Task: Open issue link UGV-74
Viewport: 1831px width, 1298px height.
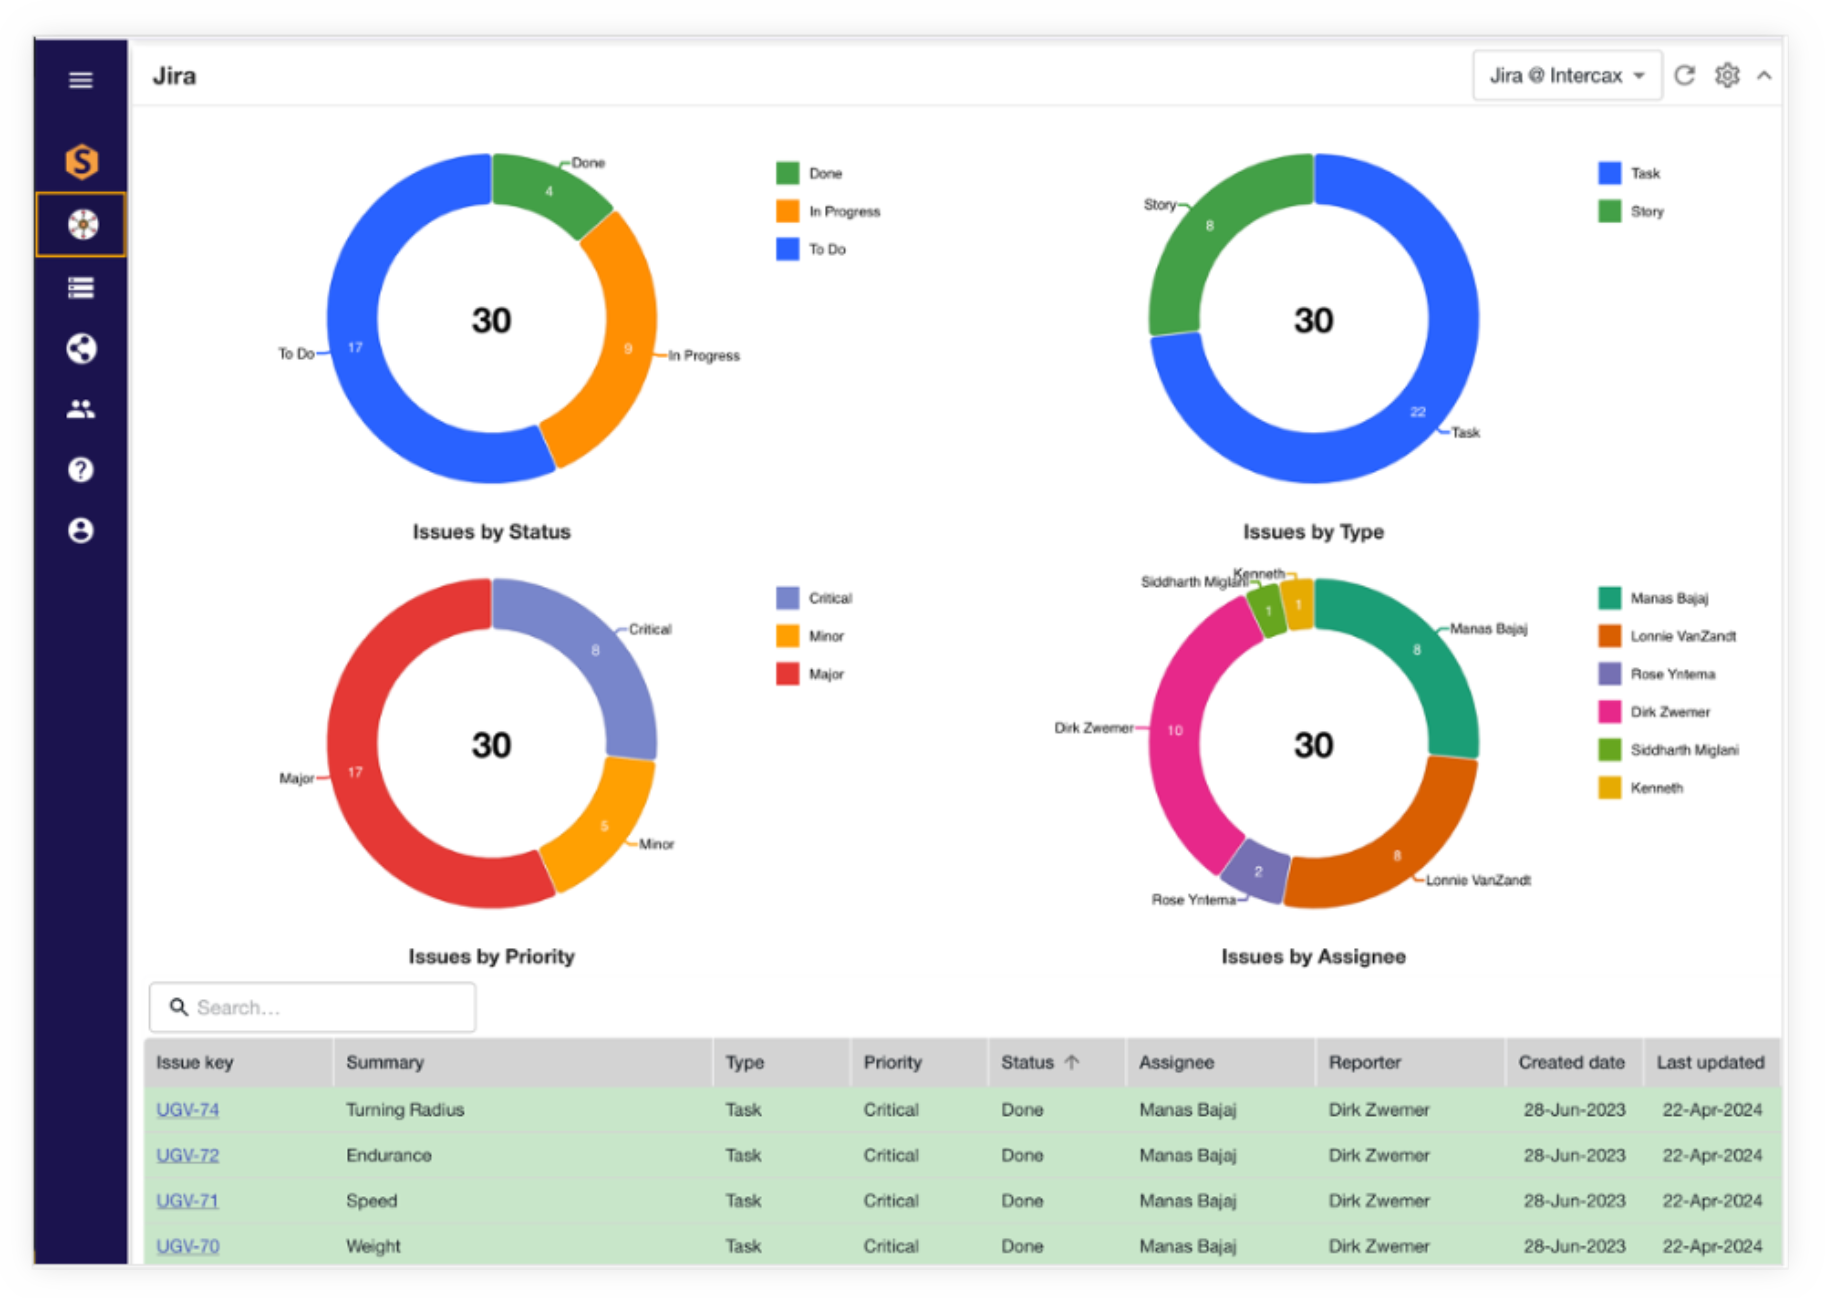Action: 188,1109
